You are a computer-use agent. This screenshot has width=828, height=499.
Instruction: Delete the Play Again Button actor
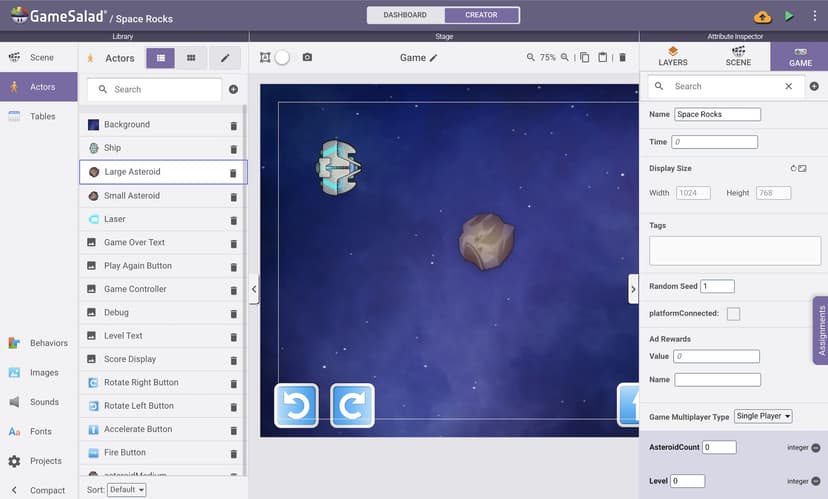click(x=233, y=267)
